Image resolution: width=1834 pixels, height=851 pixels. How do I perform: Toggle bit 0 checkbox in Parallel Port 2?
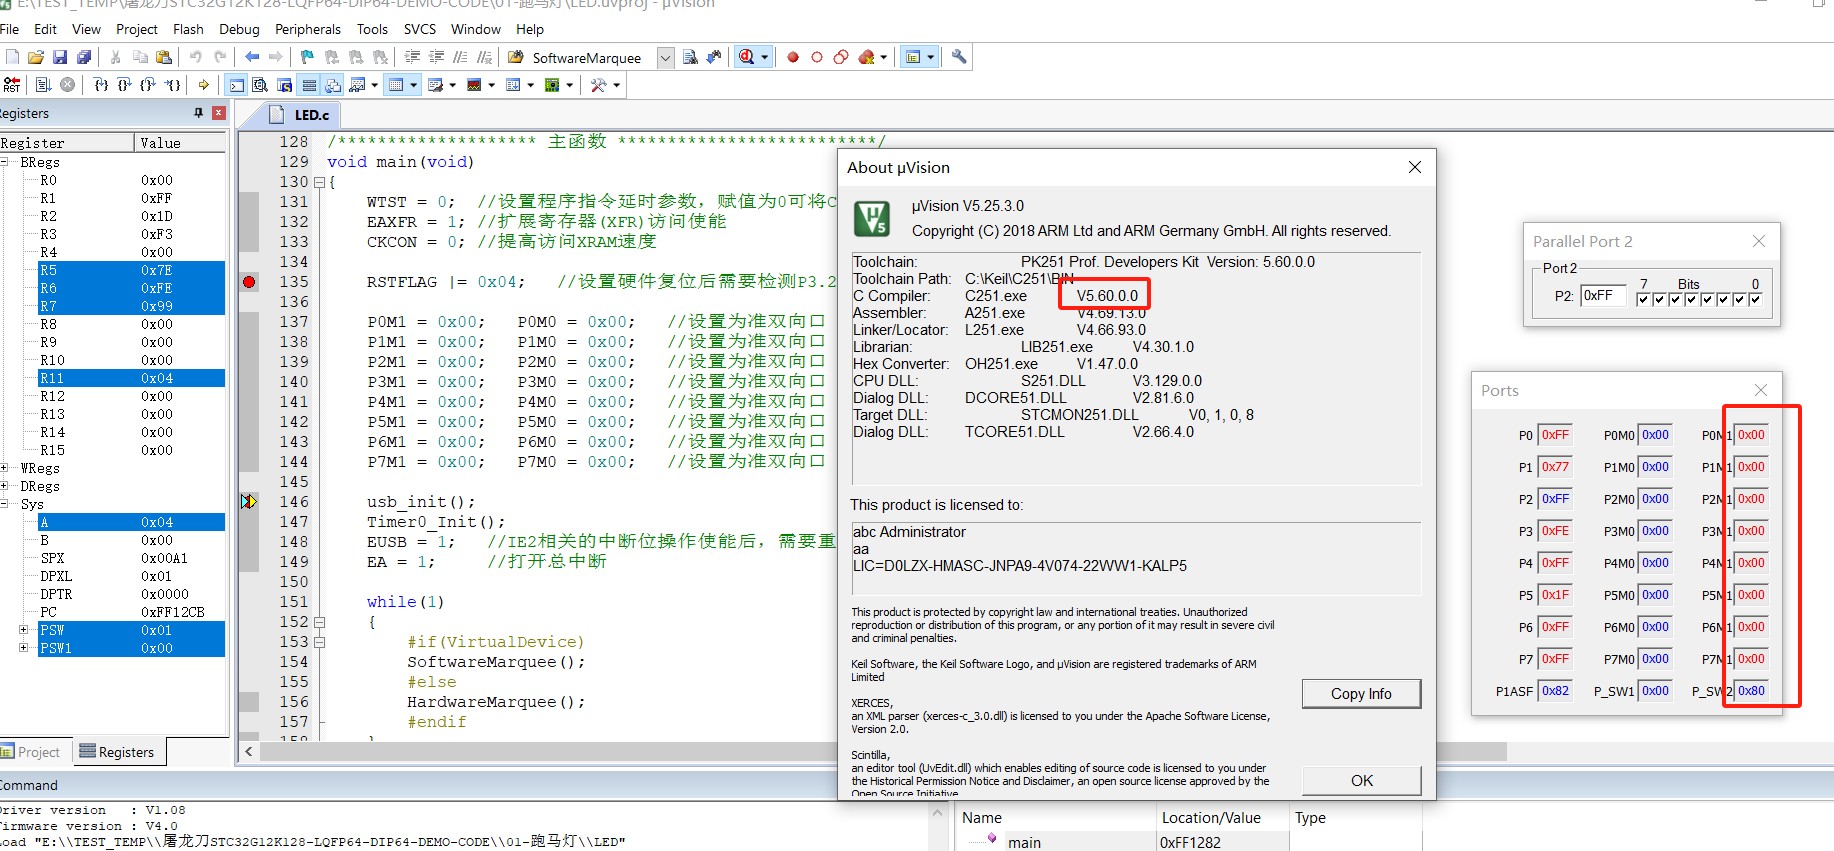pyautogui.click(x=1755, y=299)
